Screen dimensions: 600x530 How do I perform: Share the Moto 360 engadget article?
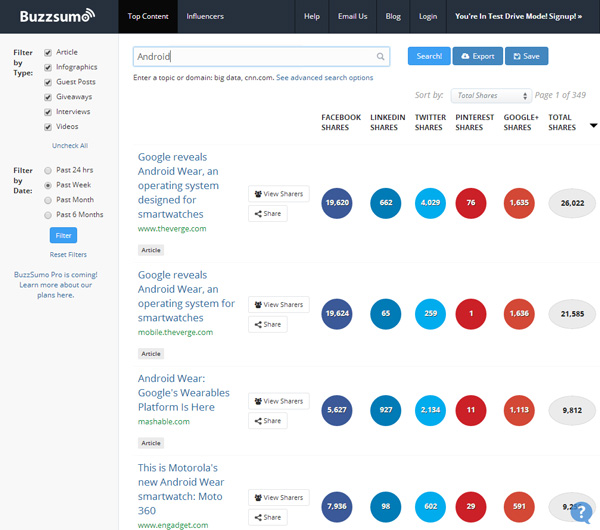[x=268, y=517]
